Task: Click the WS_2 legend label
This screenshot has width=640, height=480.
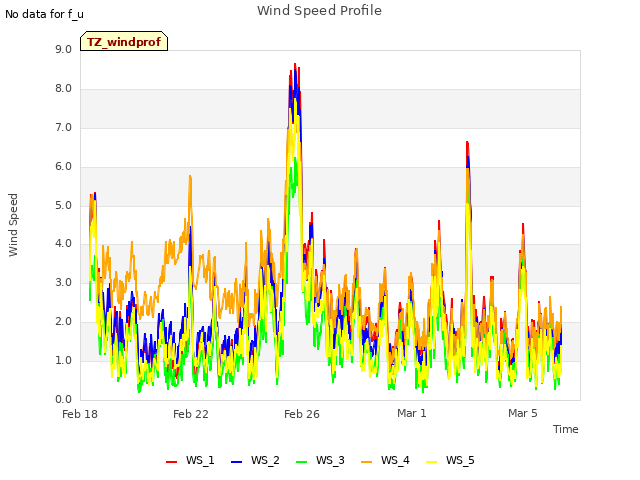Action: click(265, 460)
